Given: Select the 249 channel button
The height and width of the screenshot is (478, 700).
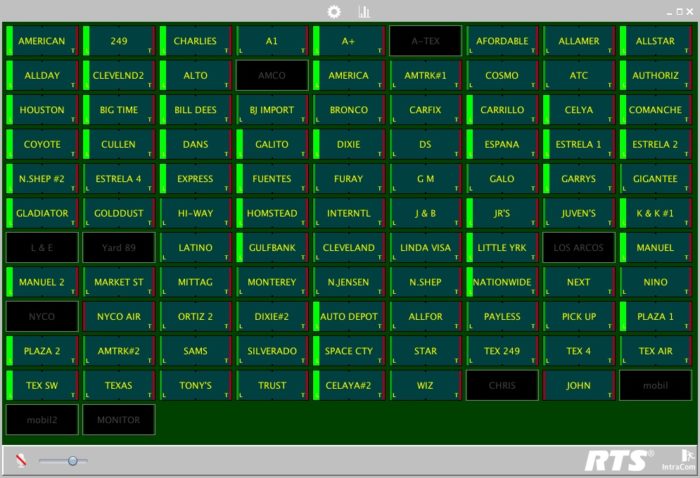Looking at the screenshot, I should click(119, 41).
